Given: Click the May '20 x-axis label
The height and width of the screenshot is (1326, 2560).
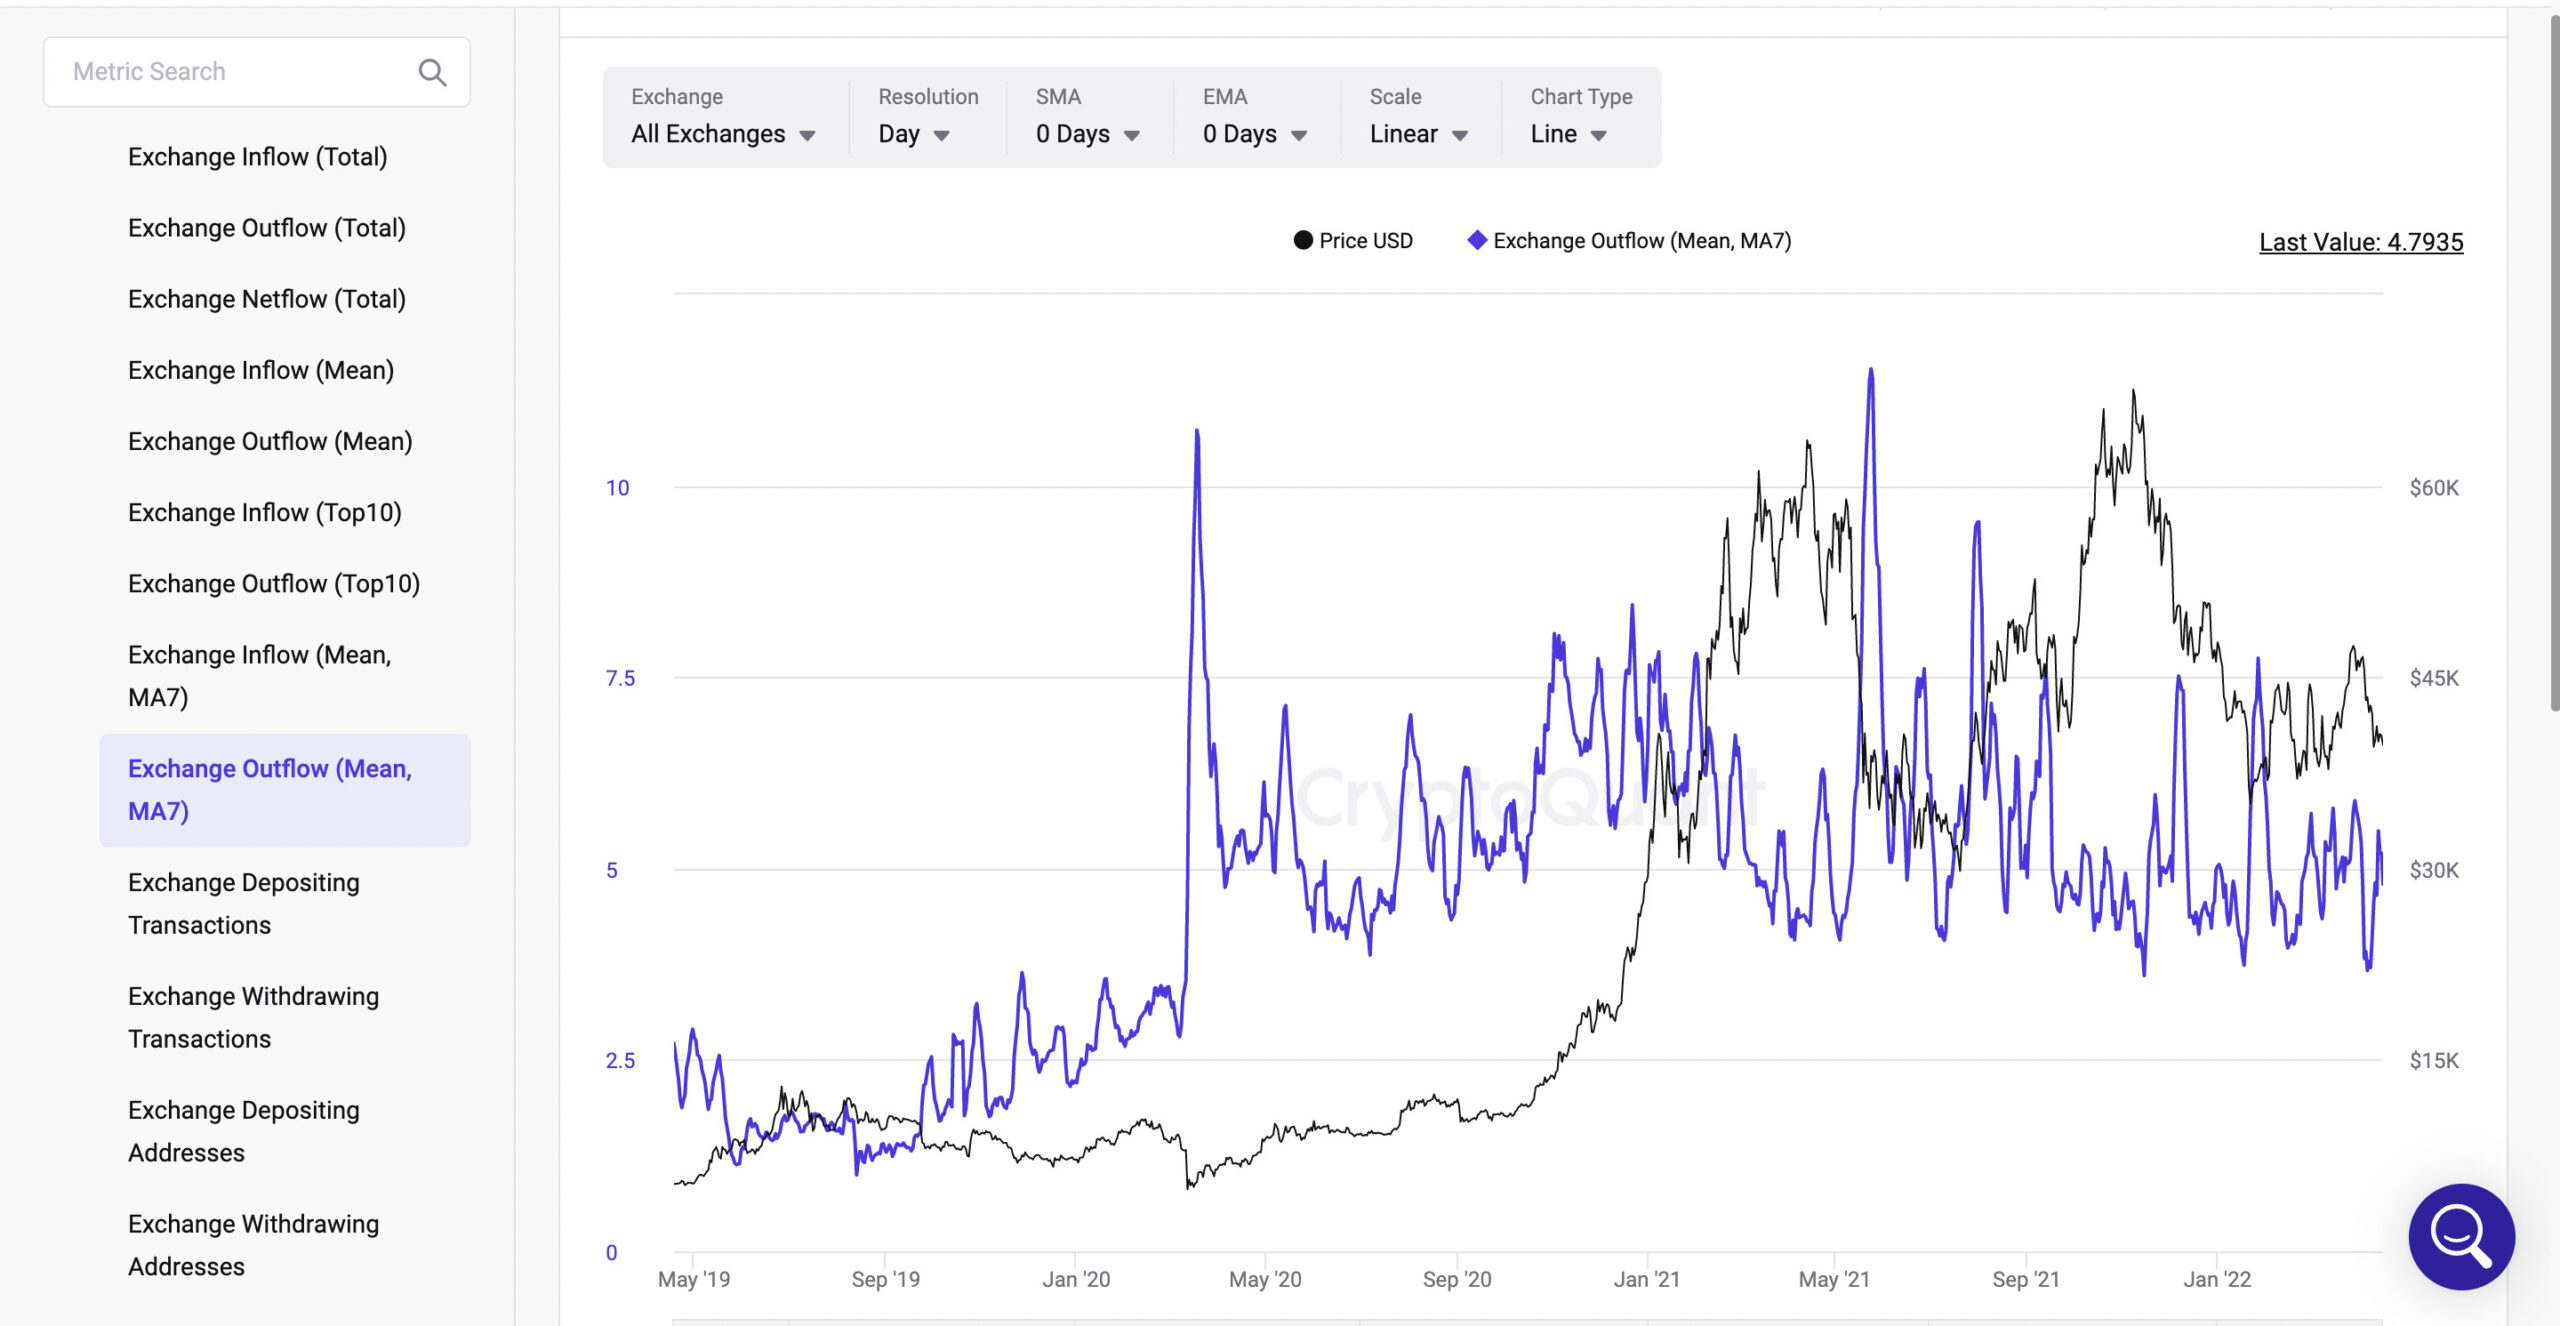Looking at the screenshot, I should tap(1265, 1279).
